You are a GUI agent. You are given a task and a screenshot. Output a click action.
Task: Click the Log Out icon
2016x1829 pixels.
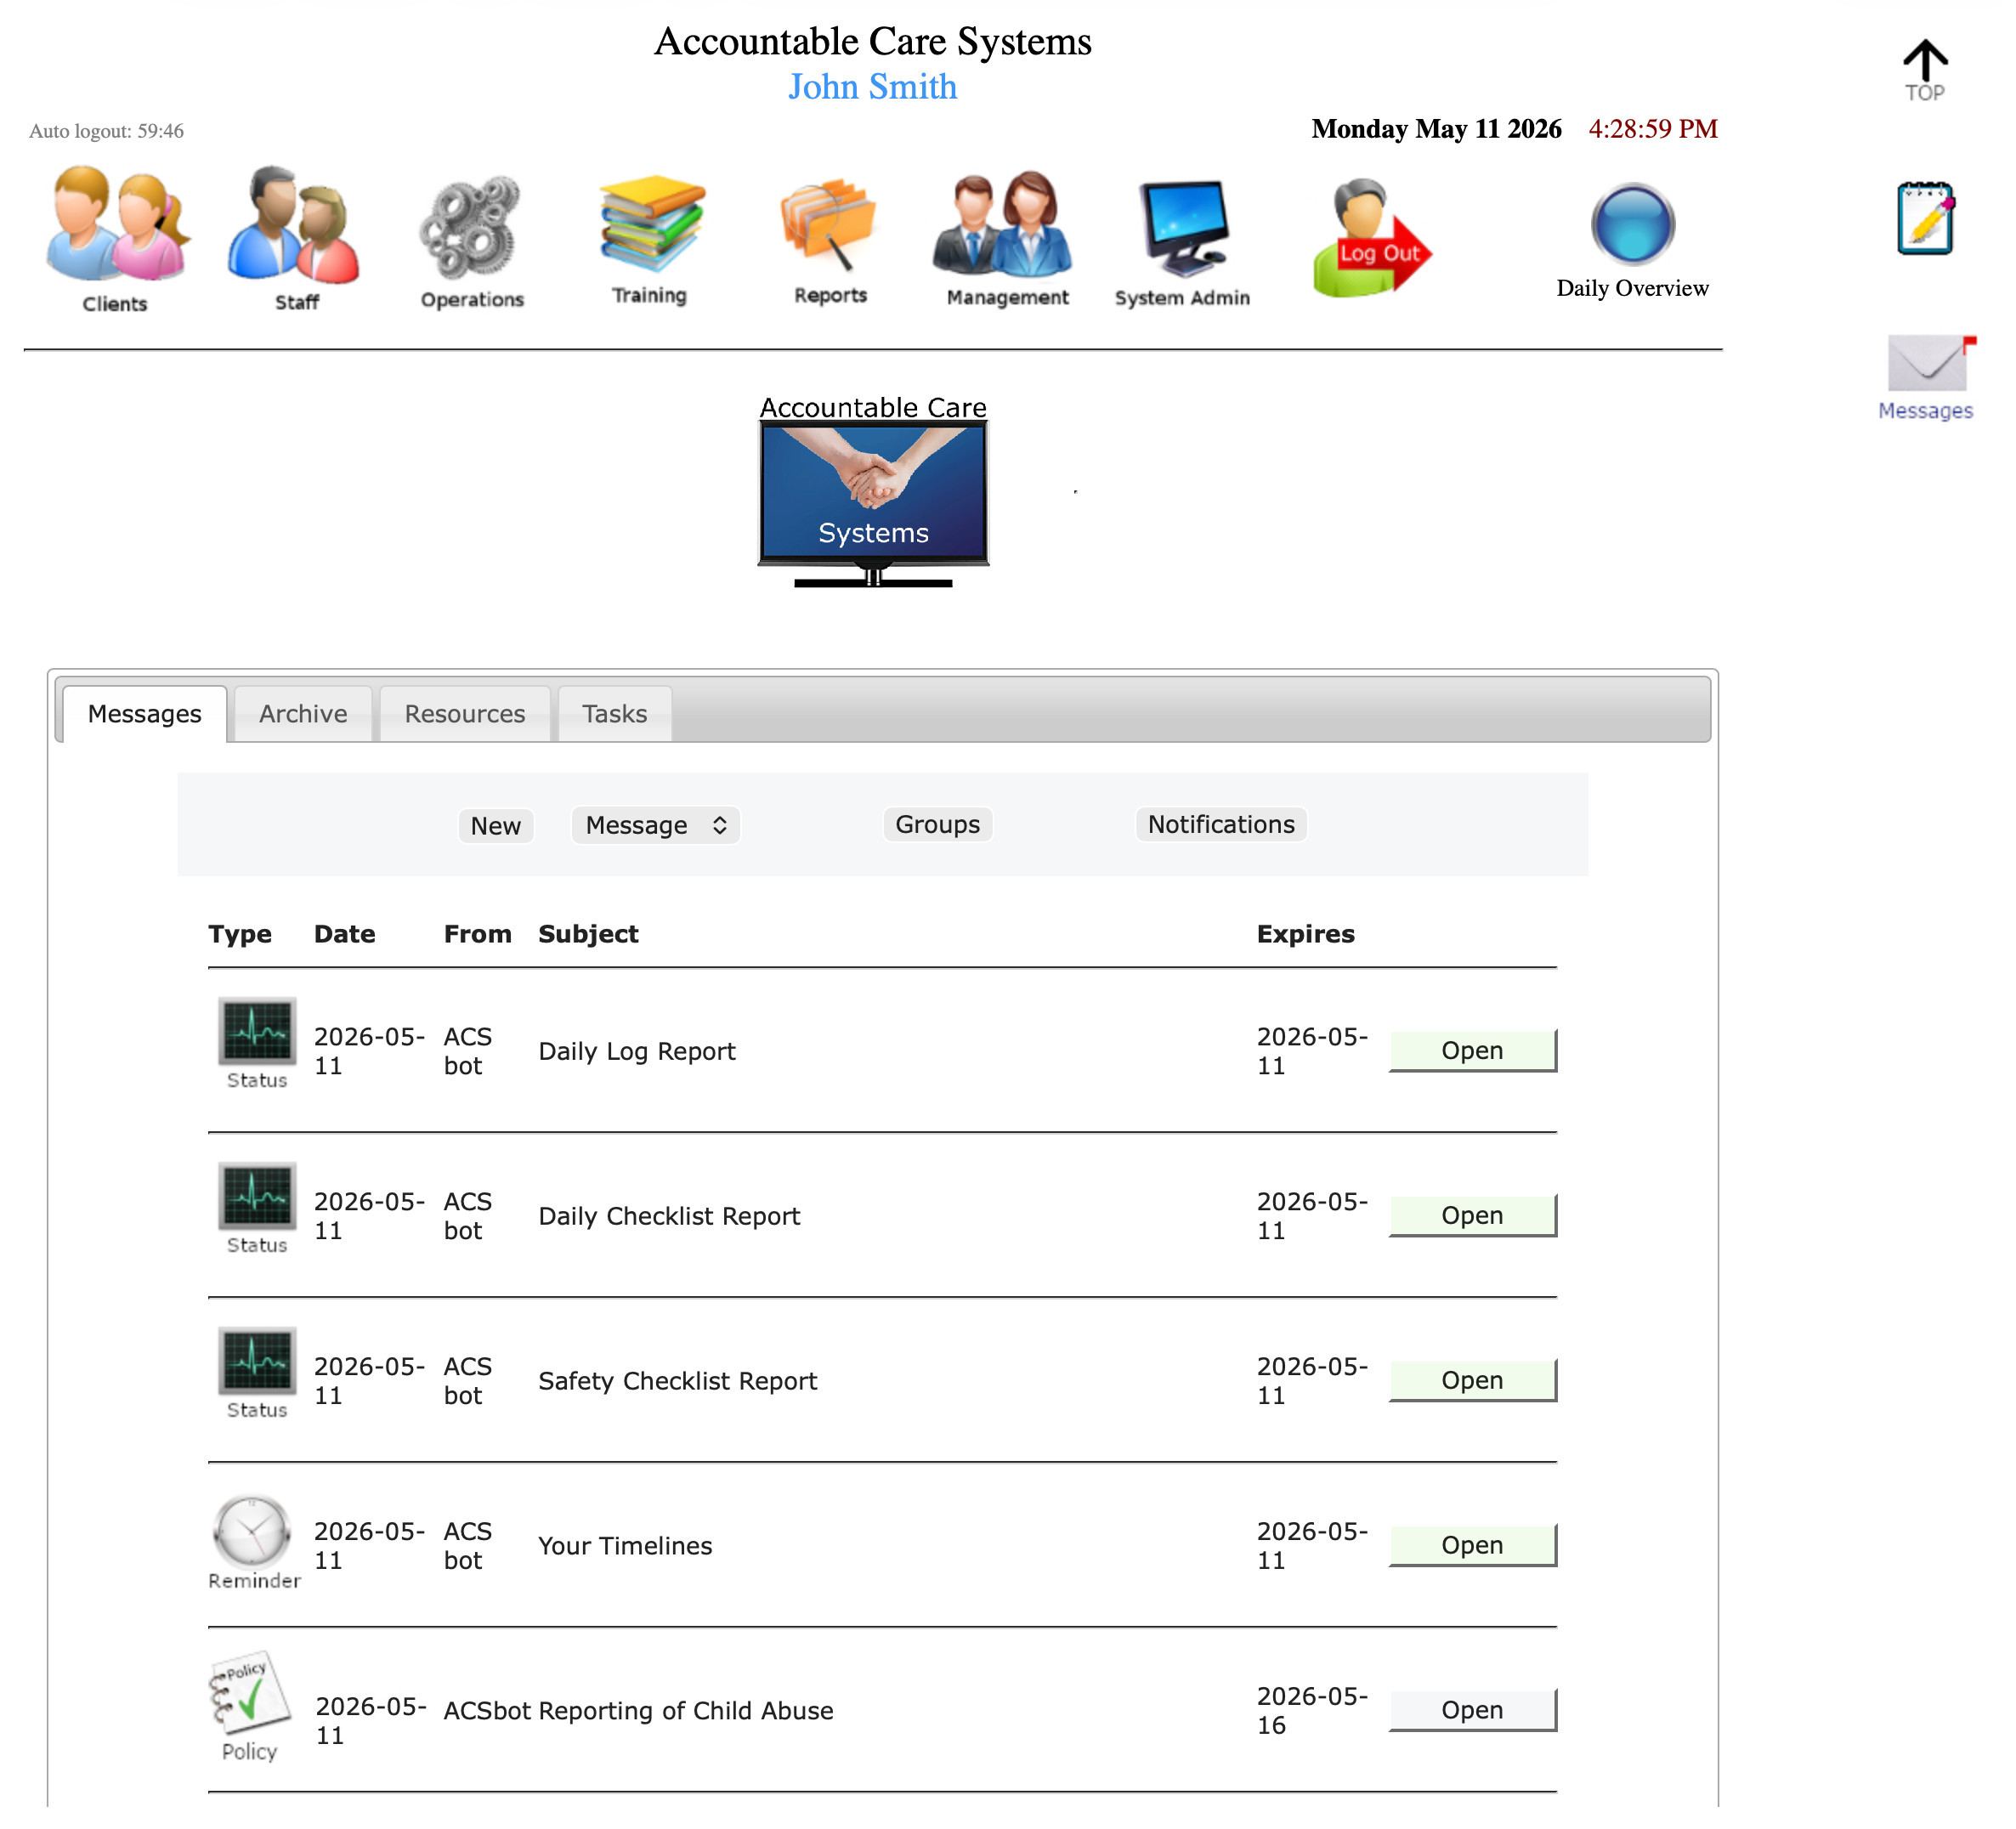[1372, 238]
